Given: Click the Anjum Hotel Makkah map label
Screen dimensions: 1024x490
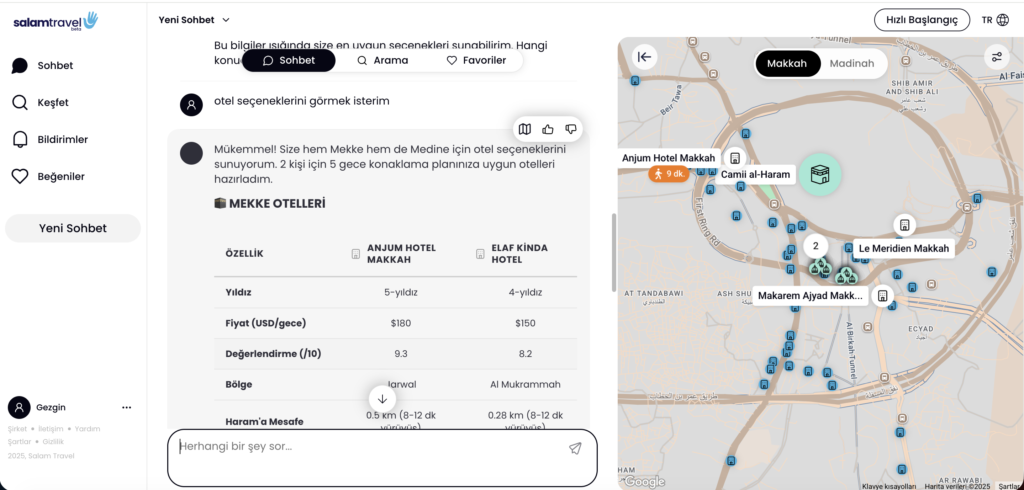Looking at the screenshot, I should click(669, 158).
